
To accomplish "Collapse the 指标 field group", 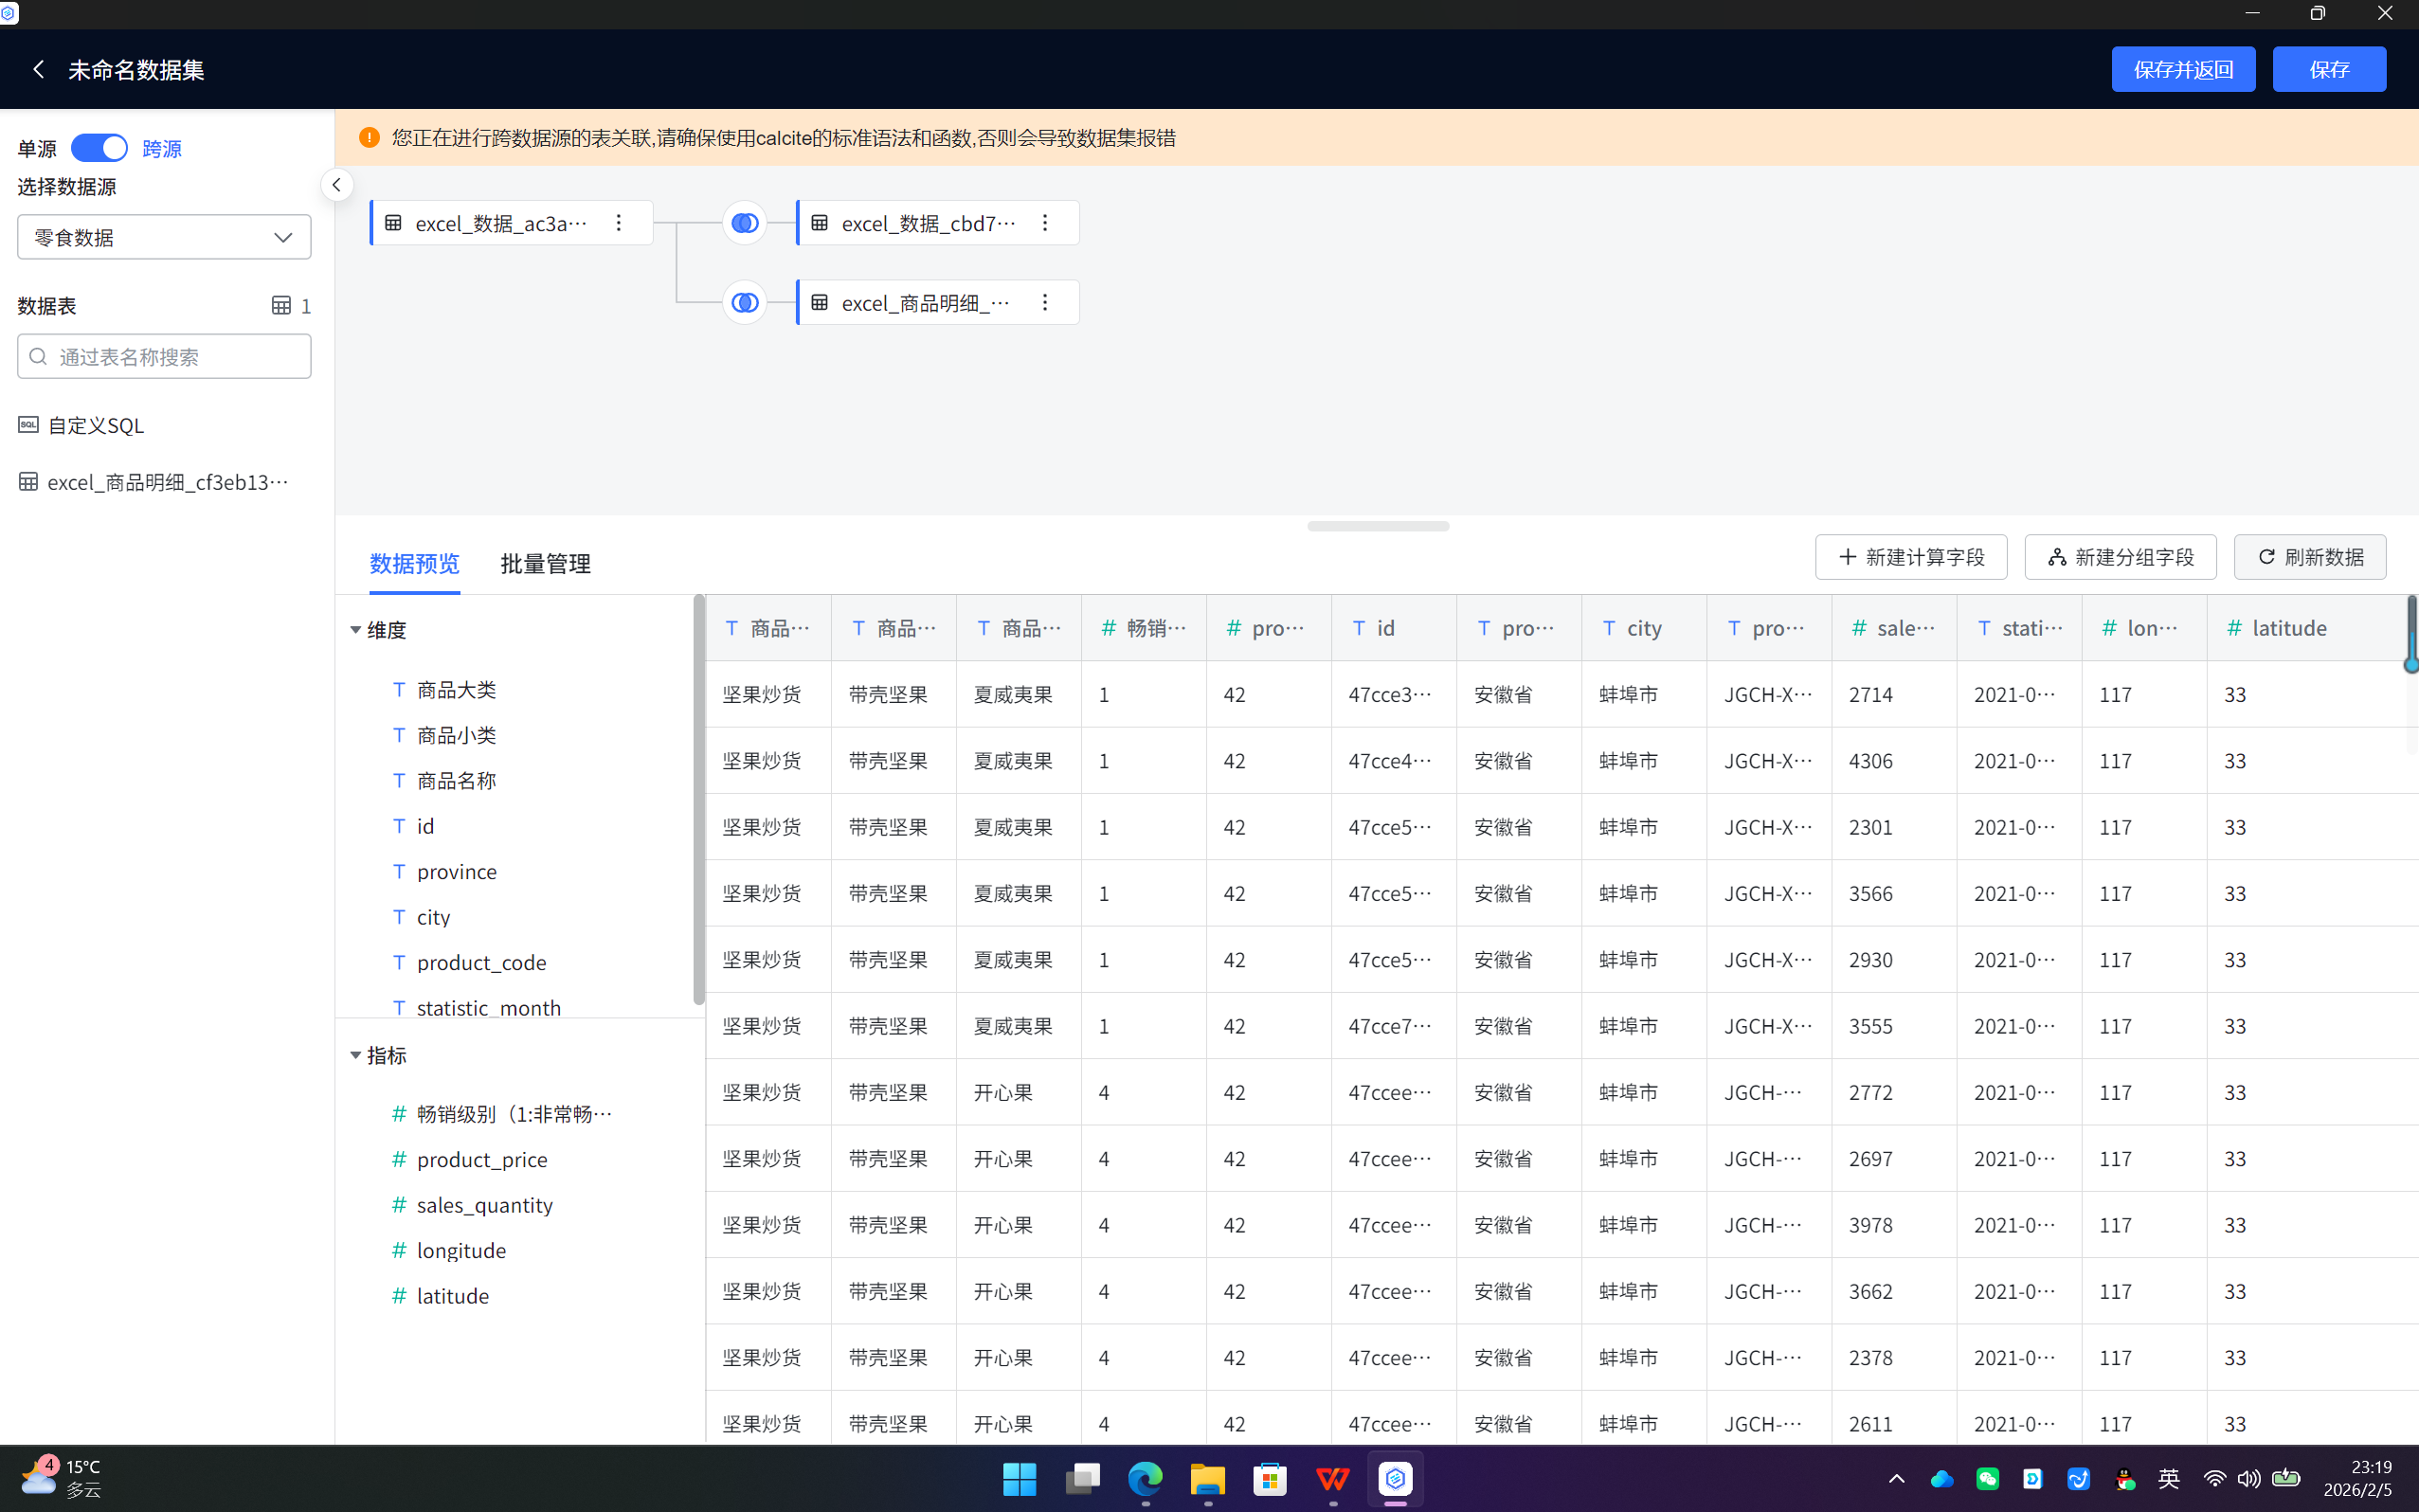I will click(355, 1055).
